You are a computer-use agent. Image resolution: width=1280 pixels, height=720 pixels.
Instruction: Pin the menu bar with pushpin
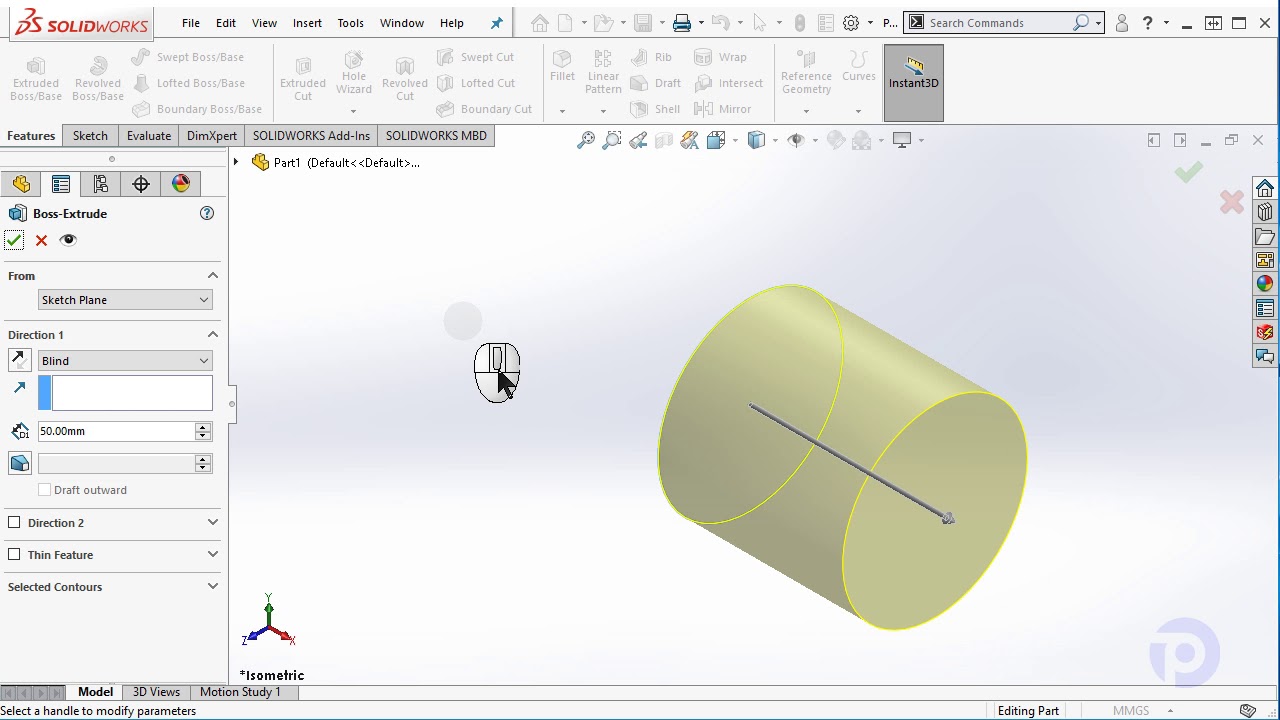coord(496,23)
